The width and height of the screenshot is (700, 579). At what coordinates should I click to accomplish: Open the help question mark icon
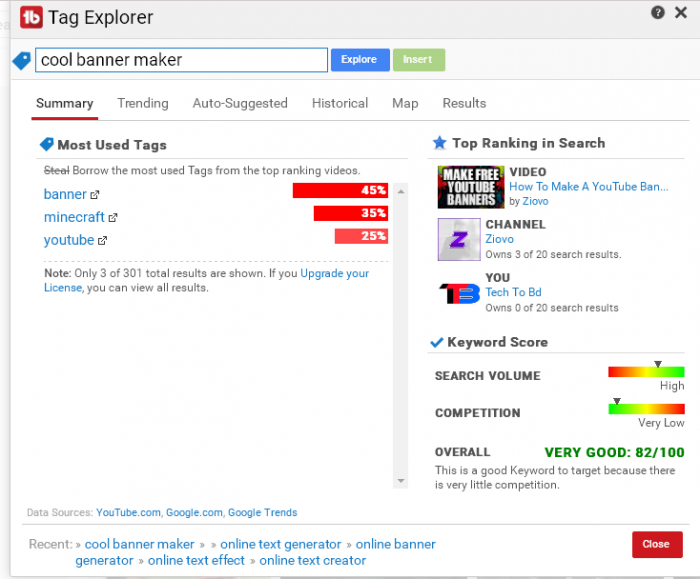point(658,12)
